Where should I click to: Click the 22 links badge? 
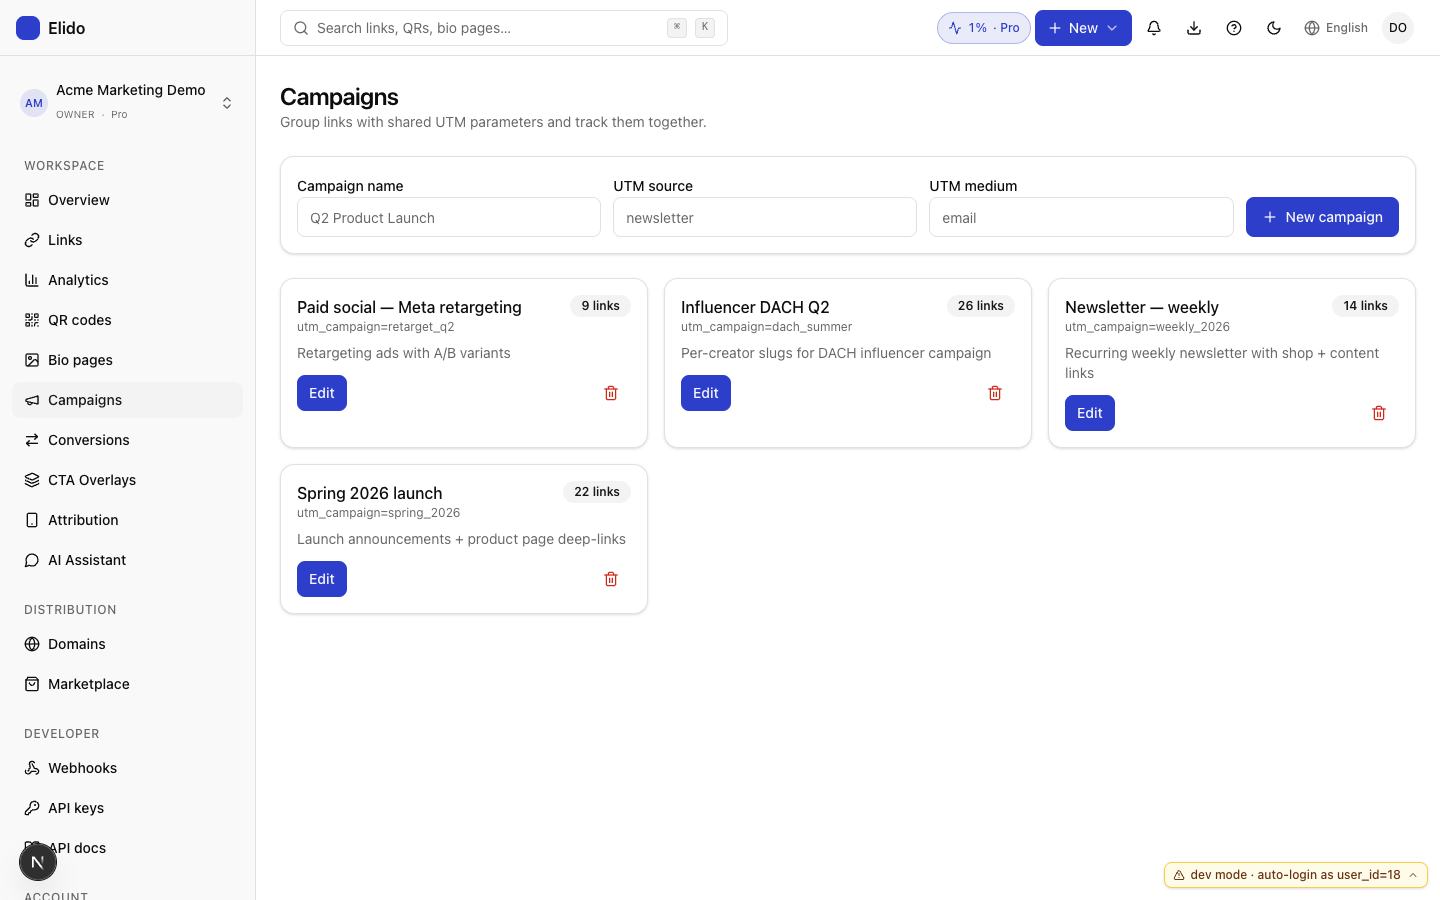[597, 492]
